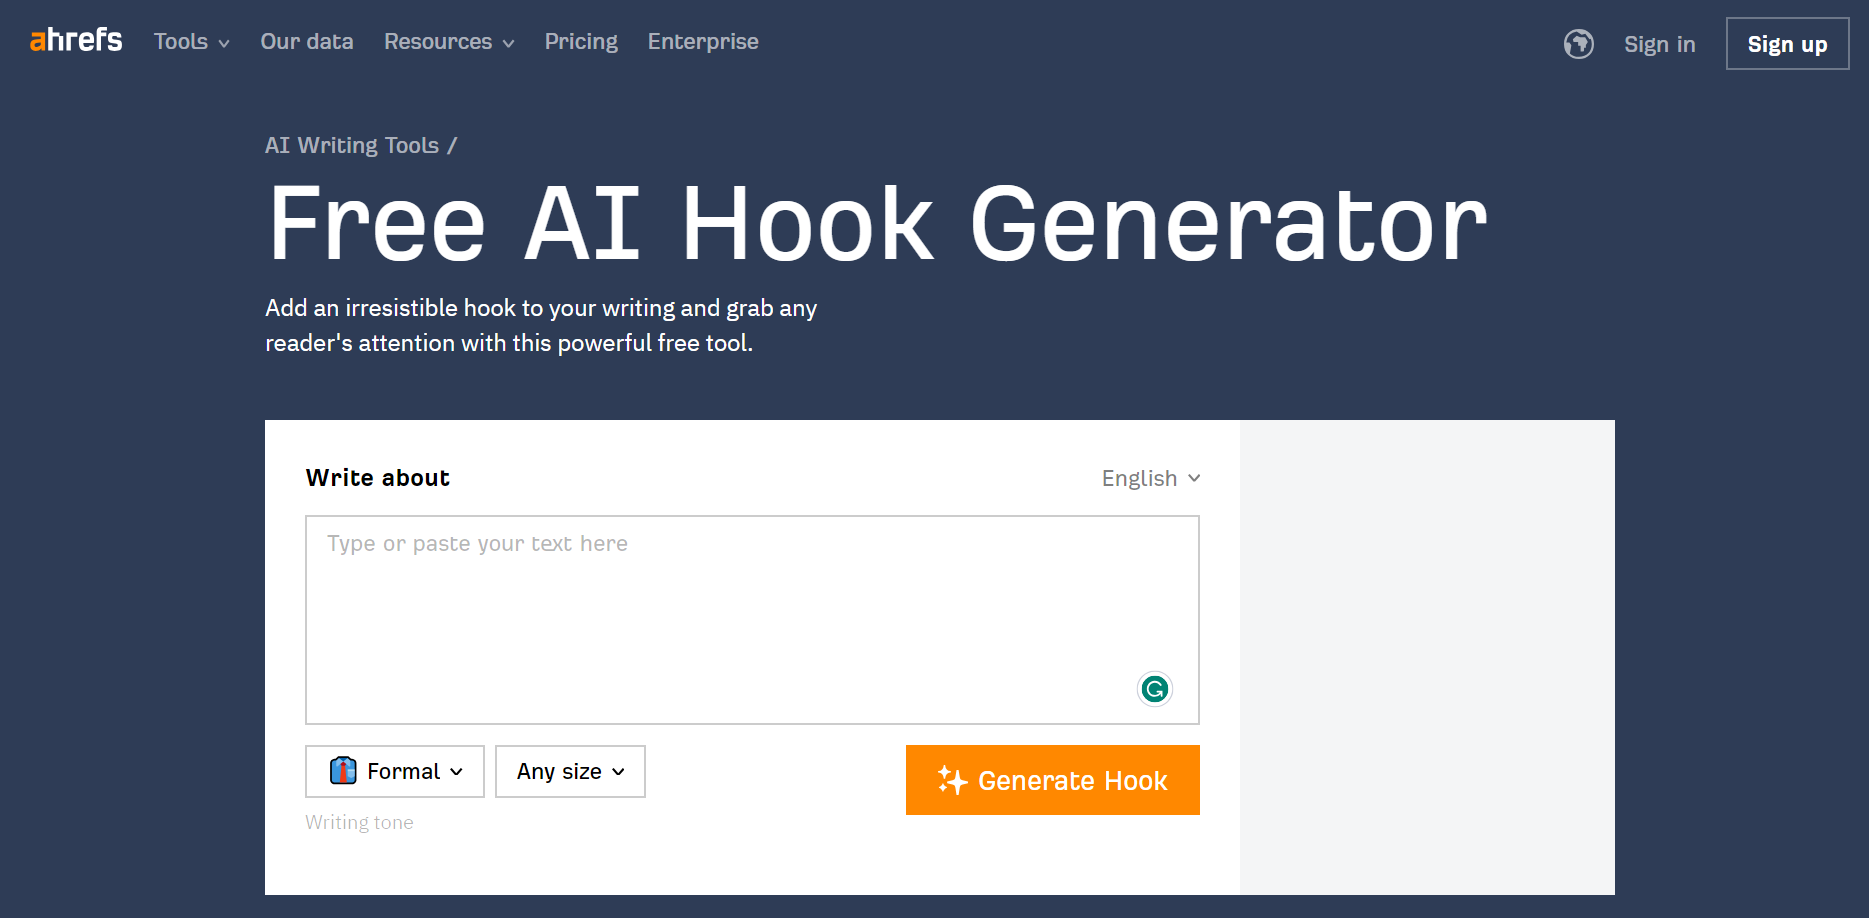1869x918 pixels.
Task: Click the Write about label
Action: 378,478
